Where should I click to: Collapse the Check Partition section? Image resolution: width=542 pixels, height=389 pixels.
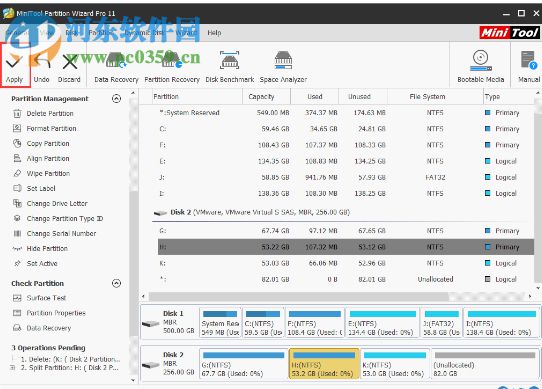click(116, 284)
